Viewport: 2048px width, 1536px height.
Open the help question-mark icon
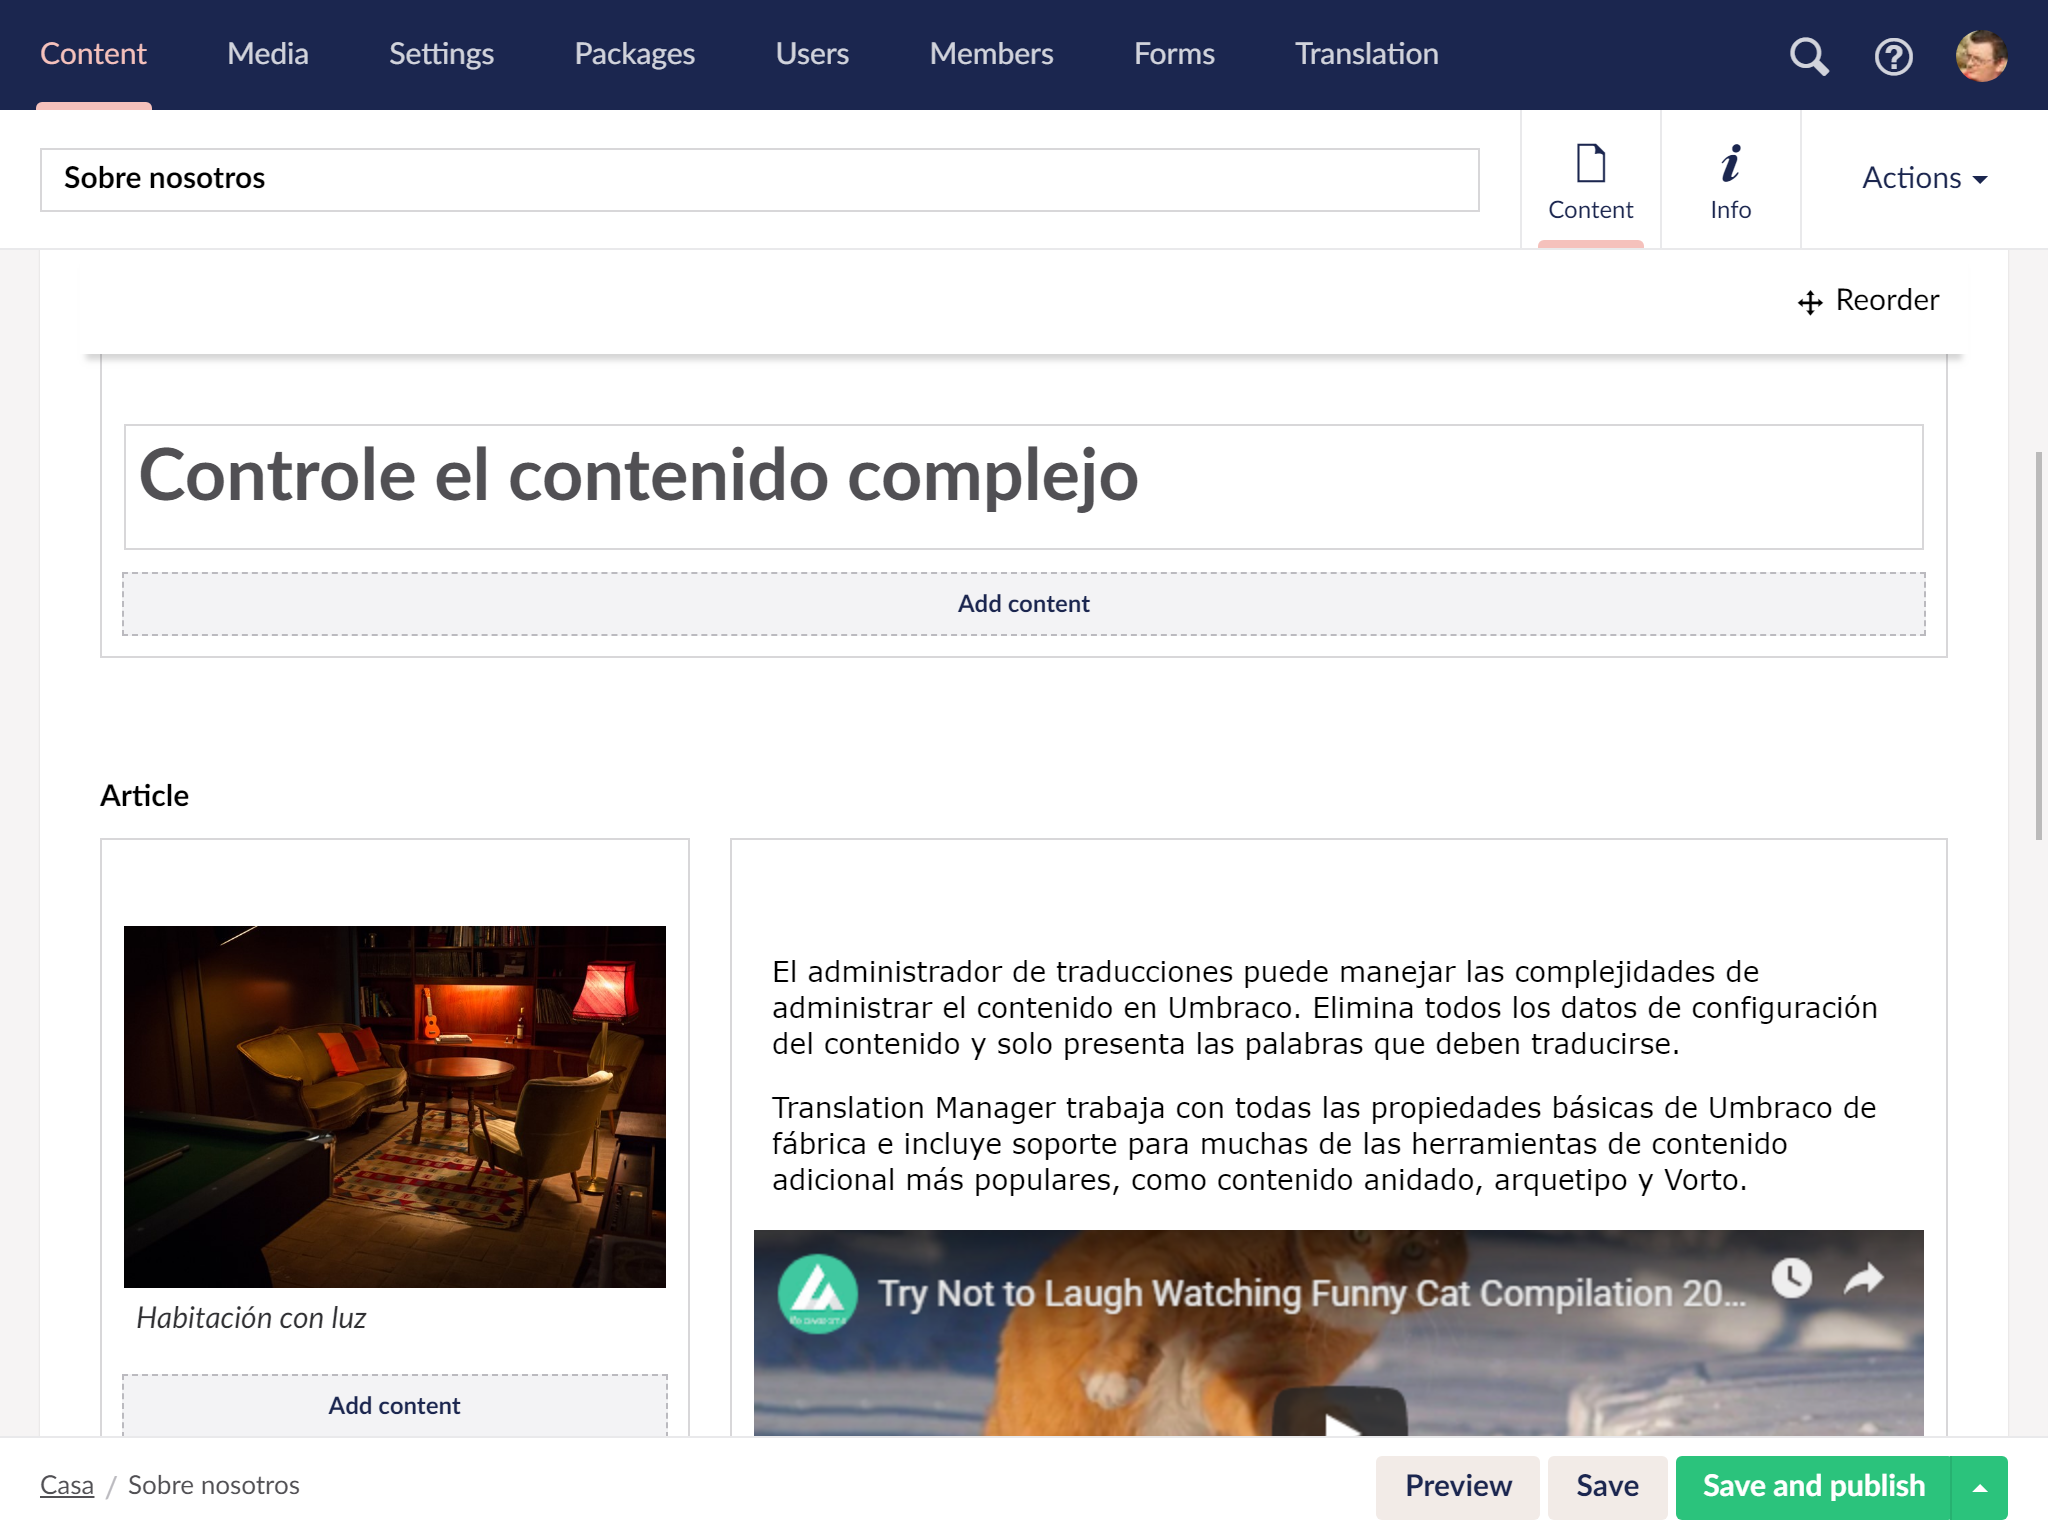[1893, 56]
